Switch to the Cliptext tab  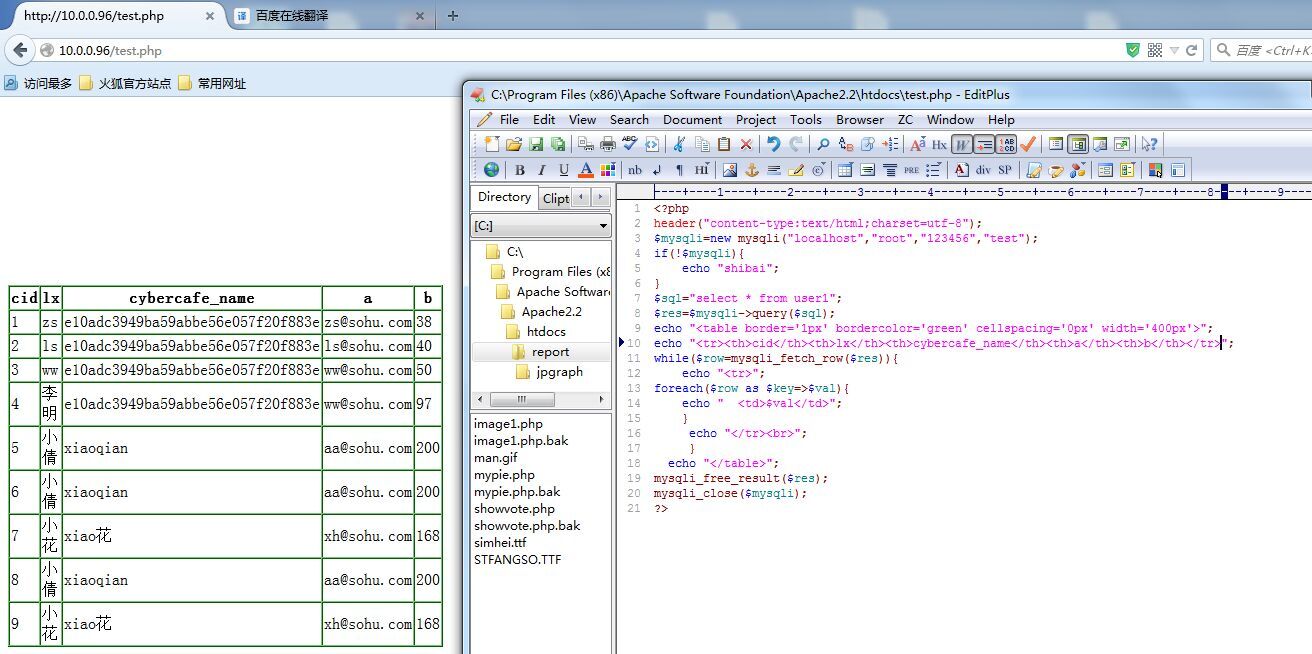point(555,198)
